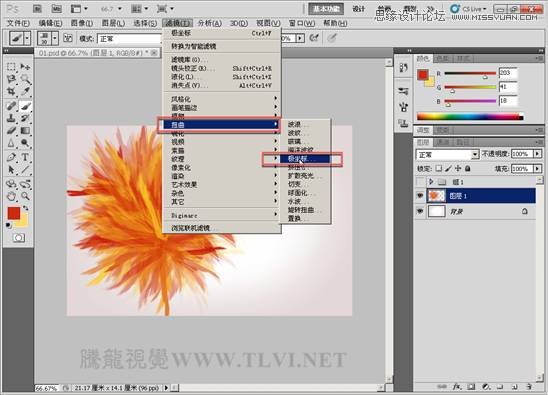Click the R red channel slider
Viewport: 548px width, 395px height.
[x=470, y=74]
